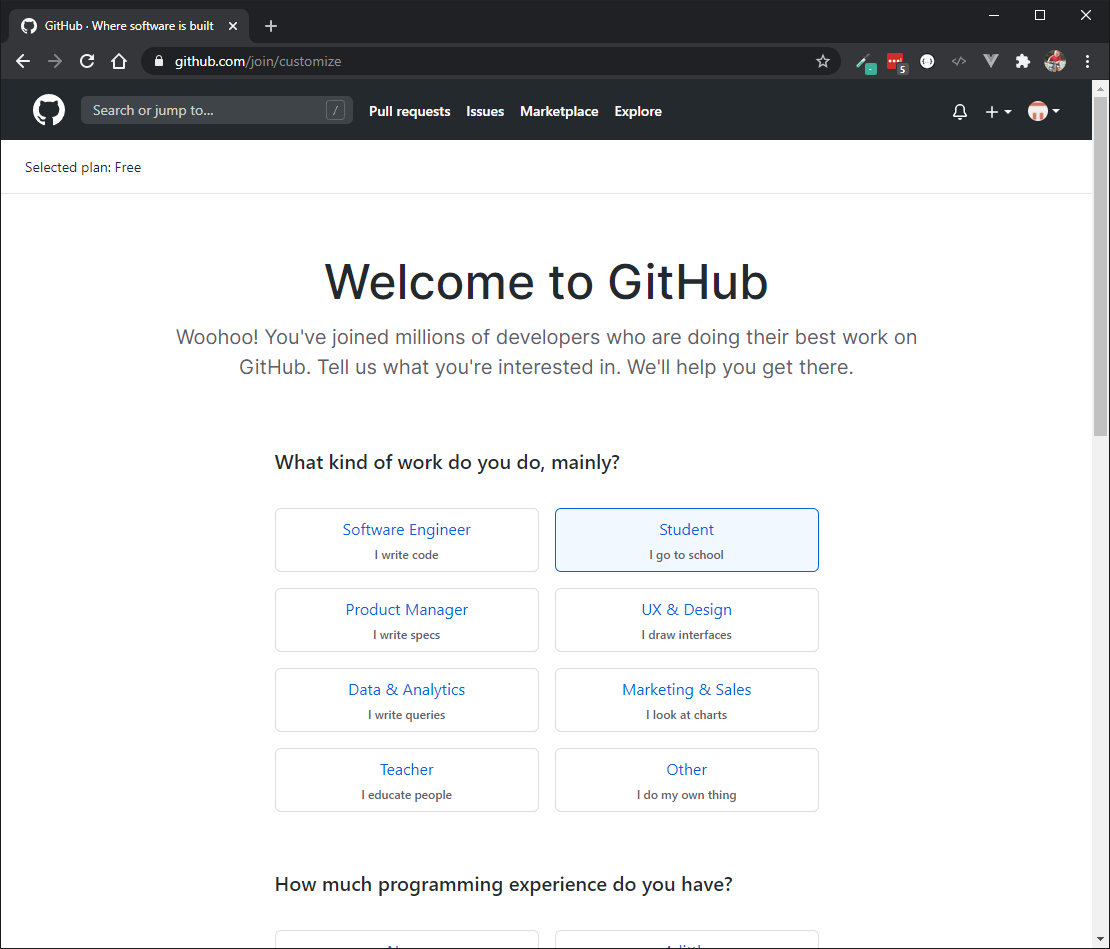1110x949 pixels.
Task: Click the round white extension icon
Action: click(927, 62)
